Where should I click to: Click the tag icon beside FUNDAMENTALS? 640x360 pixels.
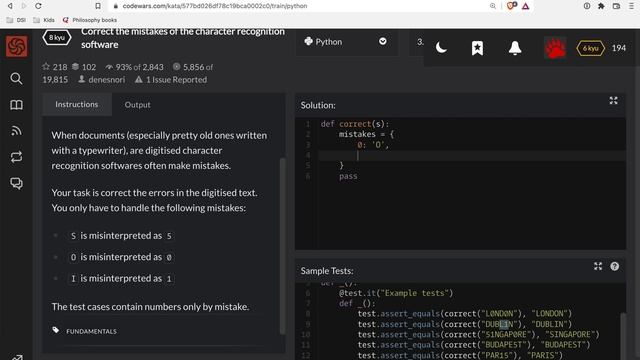coord(56,330)
